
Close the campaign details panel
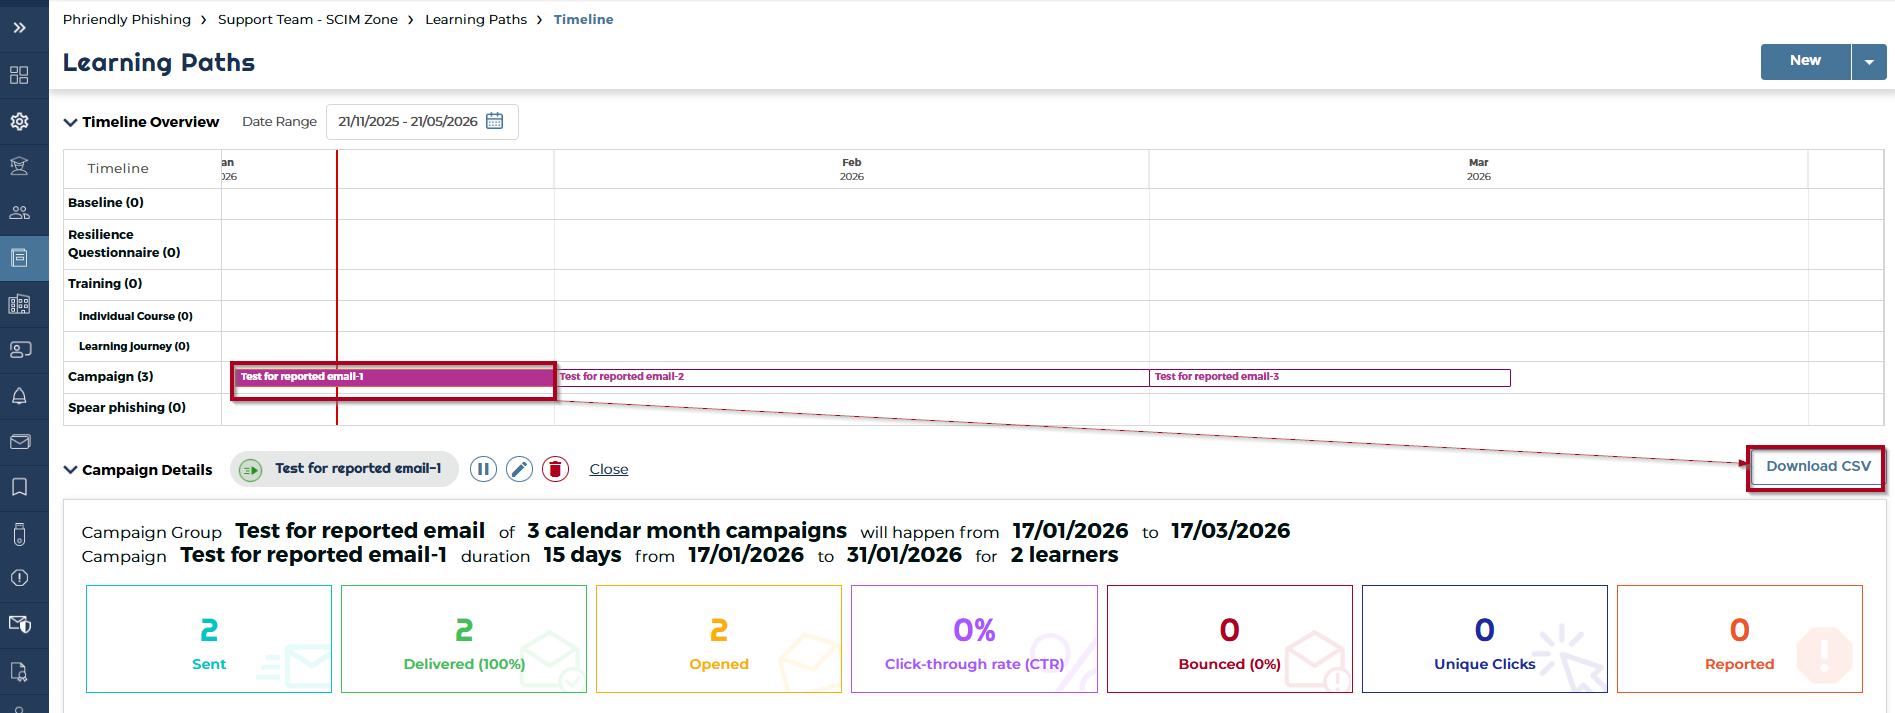[x=609, y=469]
